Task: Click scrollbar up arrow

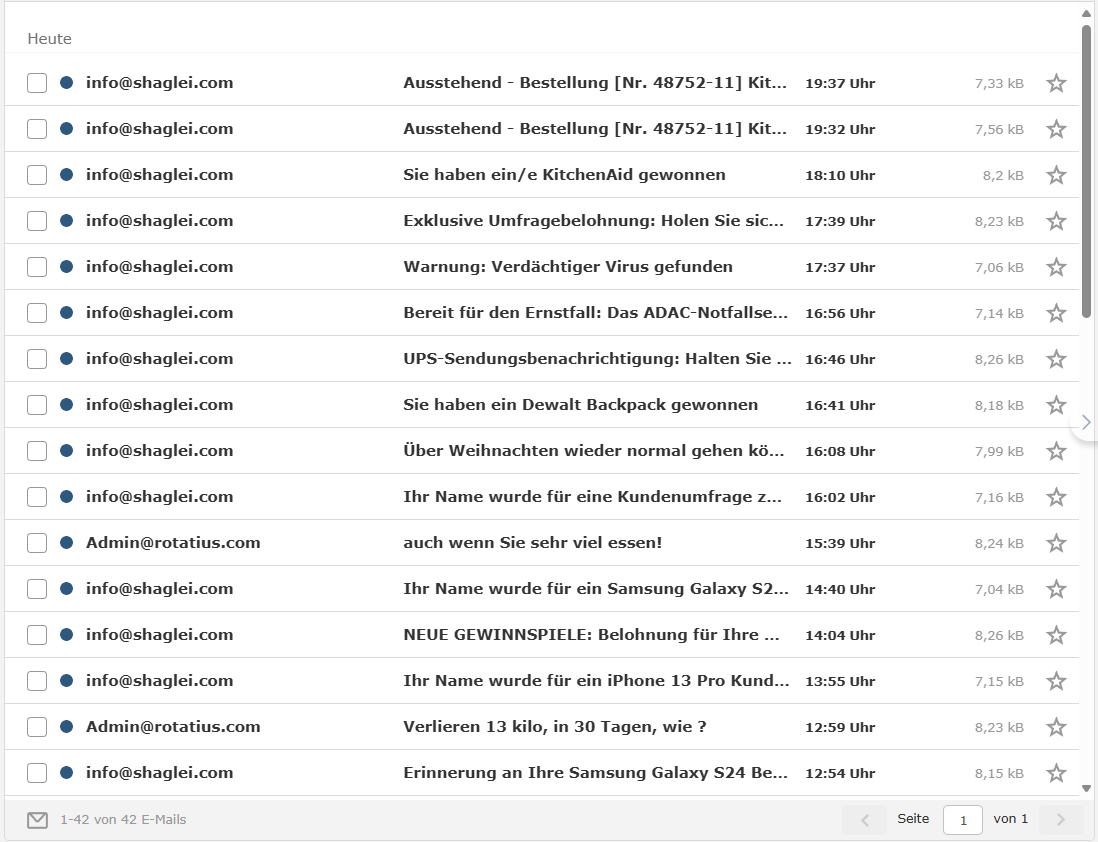Action: pyautogui.click(x=1087, y=13)
